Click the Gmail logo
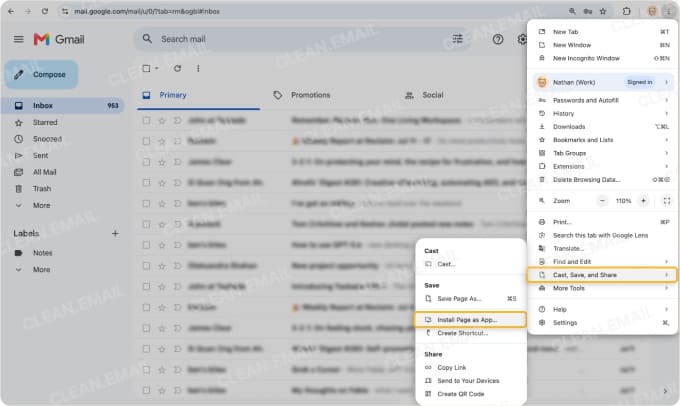 pyautogui.click(x=59, y=39)
